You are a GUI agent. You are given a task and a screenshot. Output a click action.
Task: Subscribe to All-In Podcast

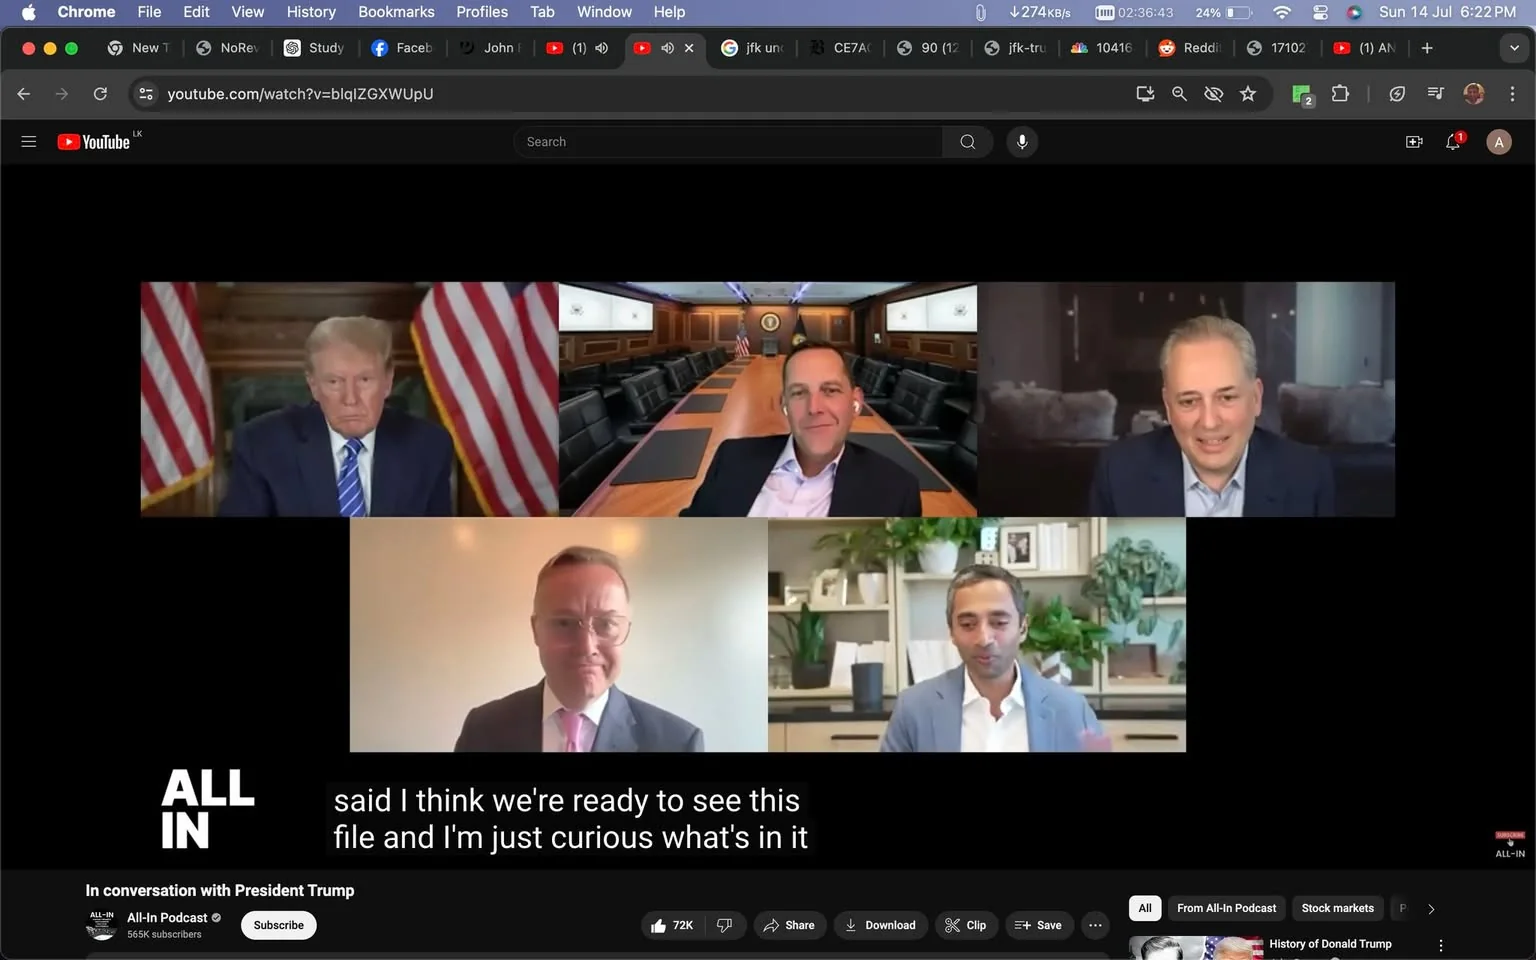tap(278, 925)
